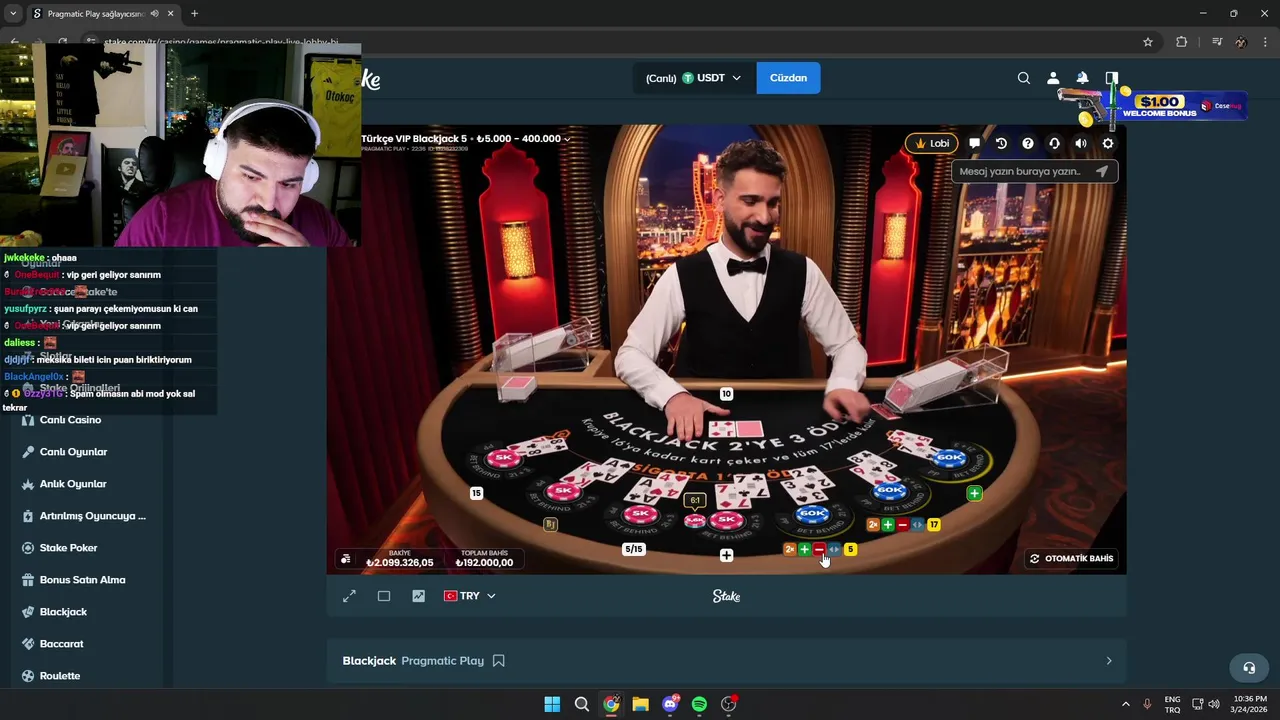Open live support headset icon in game

click(x=1054, y=143)
